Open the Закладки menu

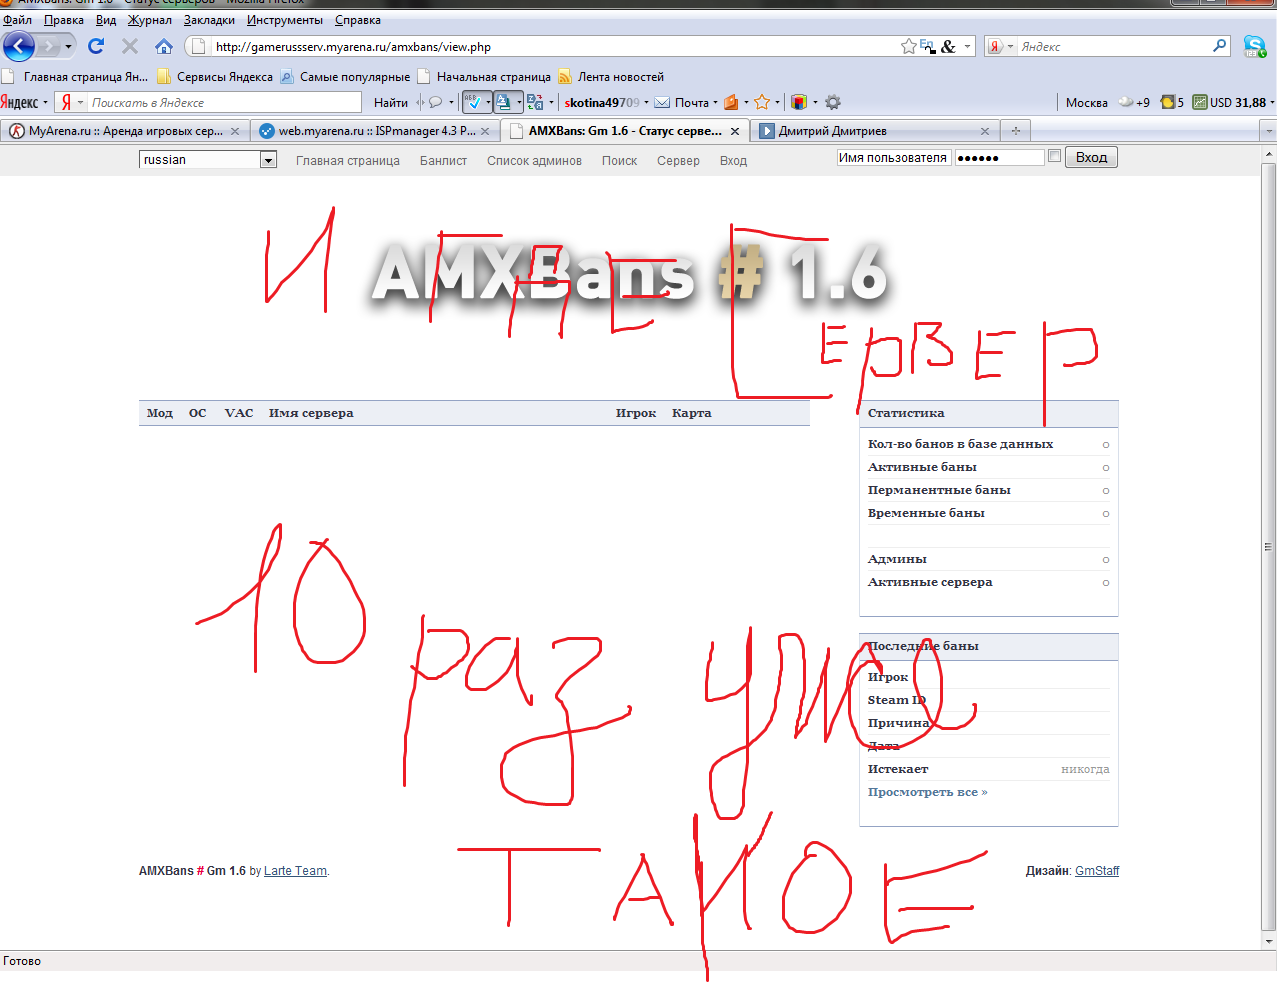click(x=209, y=20)
